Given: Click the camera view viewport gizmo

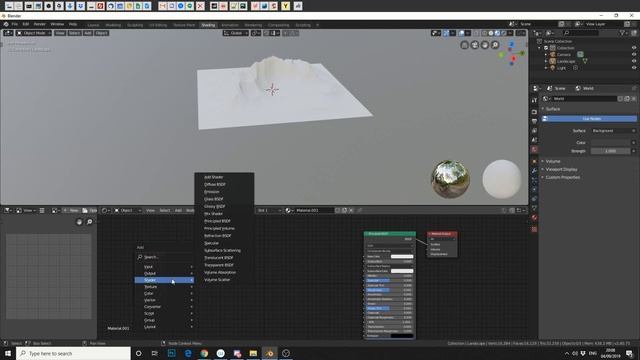Looking at the screenshot, I should (x=475, y=45).
